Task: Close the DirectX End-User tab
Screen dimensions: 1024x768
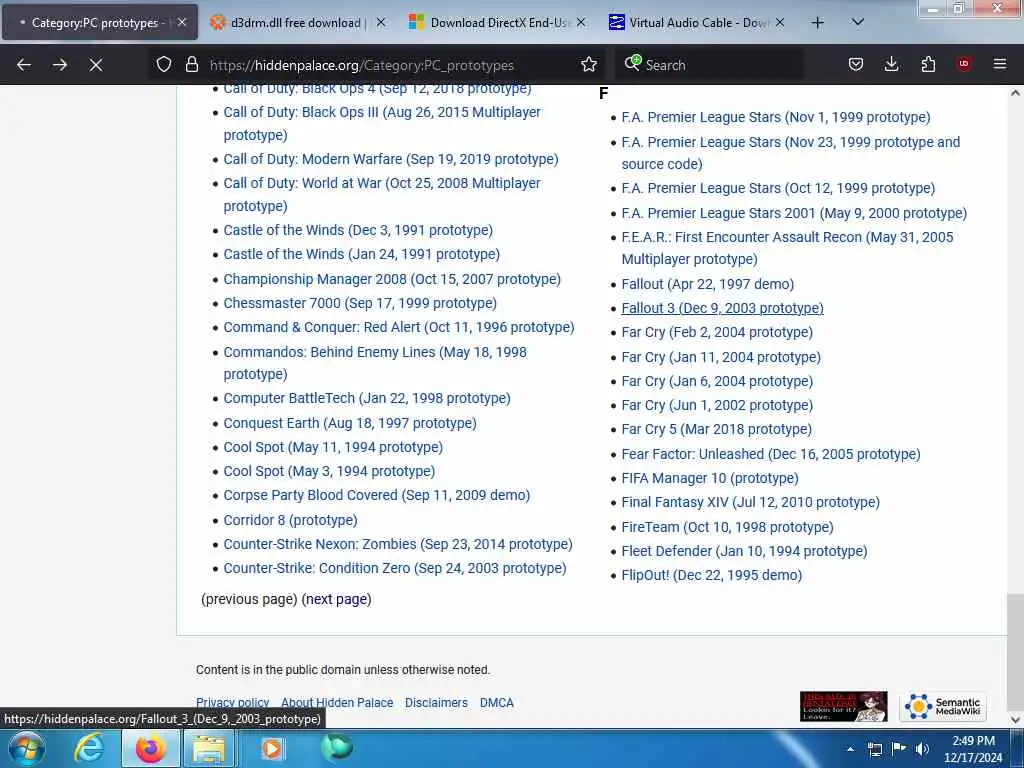Action: (581, 23)
